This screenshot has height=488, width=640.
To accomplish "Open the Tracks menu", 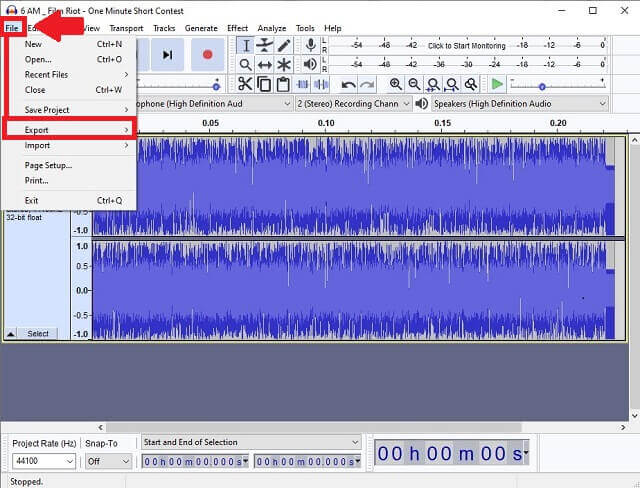I will tap(164, 28).
